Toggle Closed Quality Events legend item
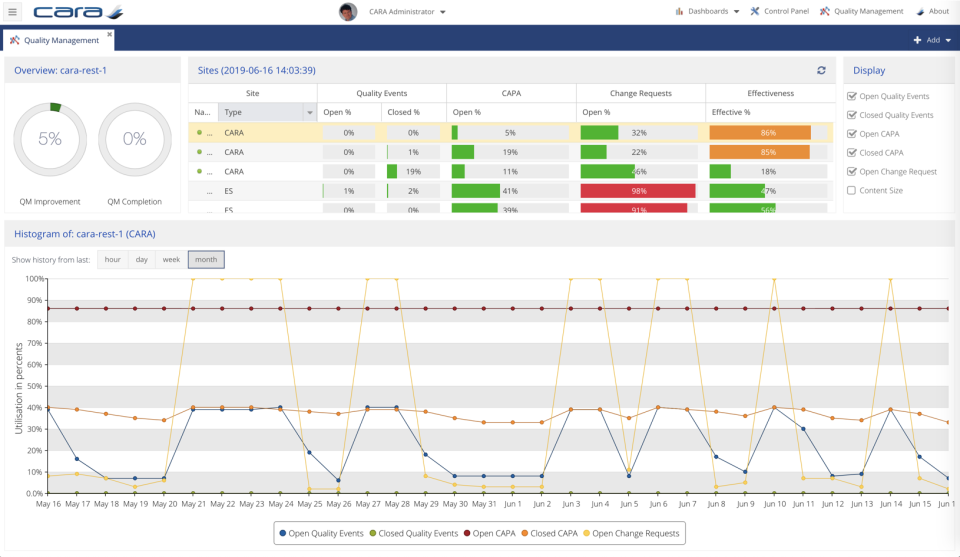 [414, 533]
